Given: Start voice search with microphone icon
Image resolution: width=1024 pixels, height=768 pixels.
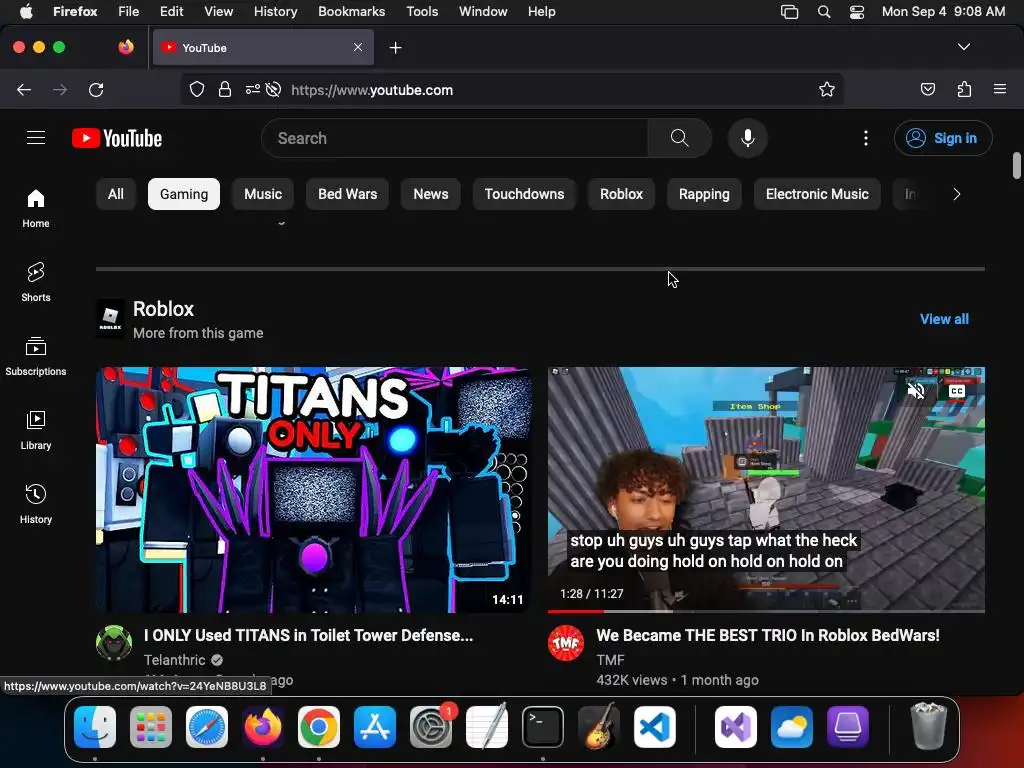Looking at the screenshot, I should pyautogui.click(x=748, y=138).
